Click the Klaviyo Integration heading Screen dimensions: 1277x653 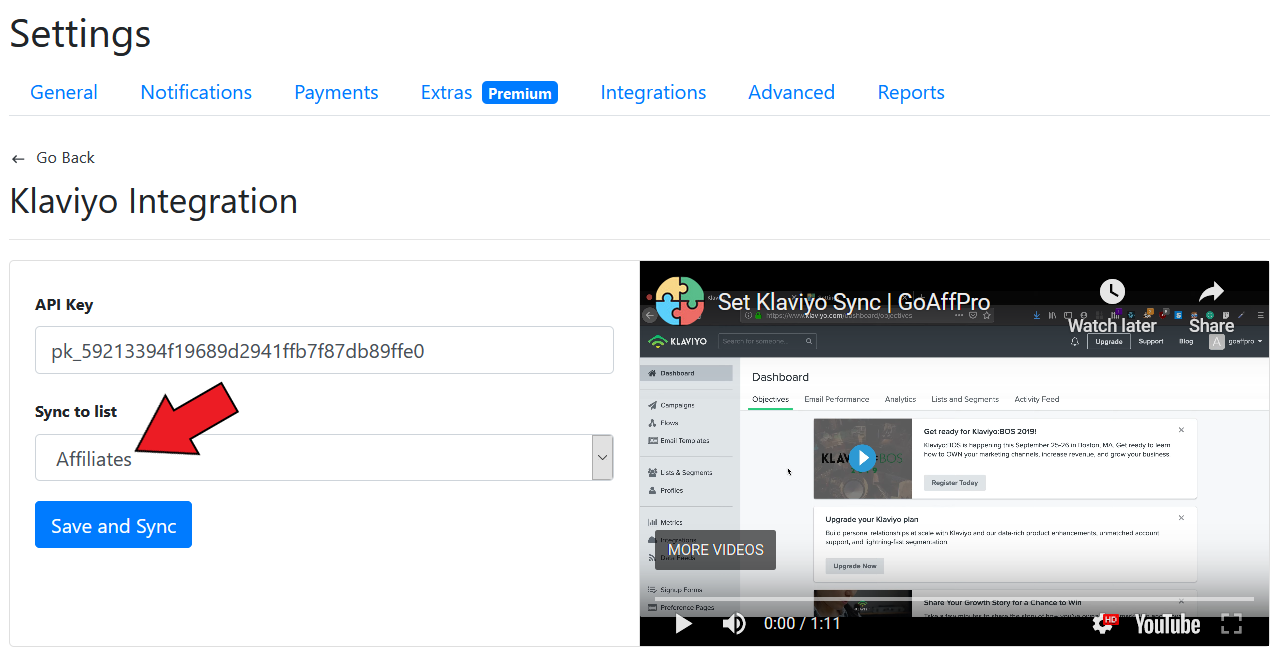tap(154, 201)
